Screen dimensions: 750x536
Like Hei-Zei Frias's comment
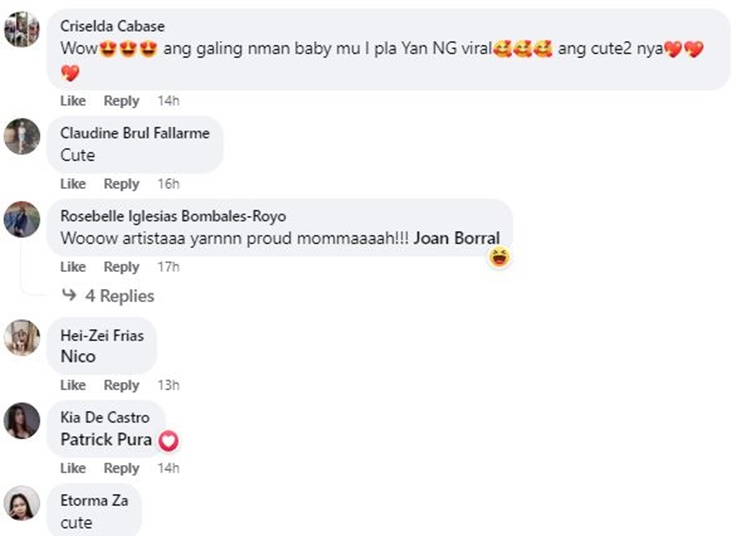73,385
